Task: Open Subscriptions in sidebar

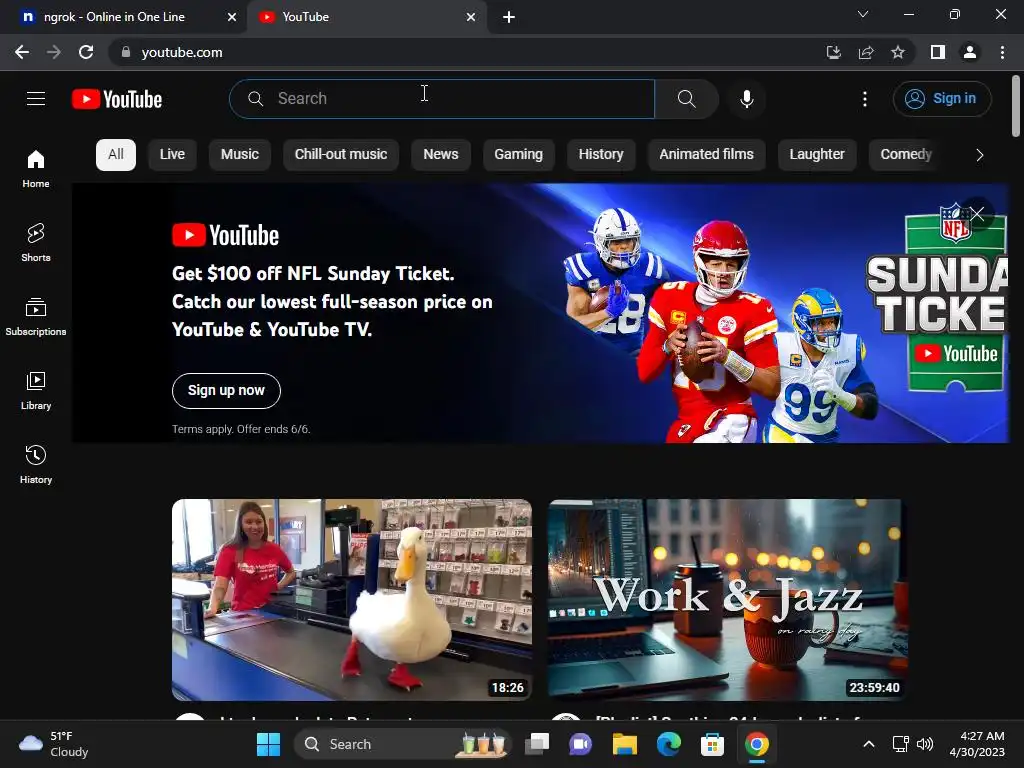Action: 36,316
